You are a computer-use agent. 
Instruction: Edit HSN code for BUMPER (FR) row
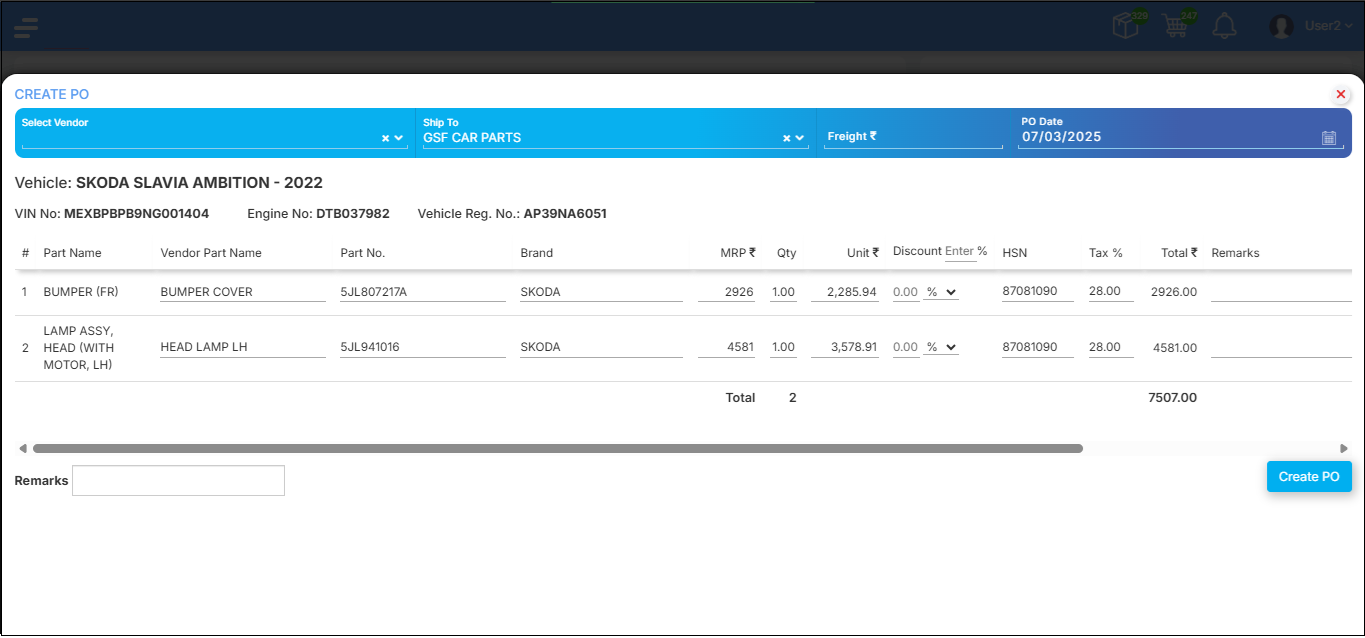coord(1038,292)
